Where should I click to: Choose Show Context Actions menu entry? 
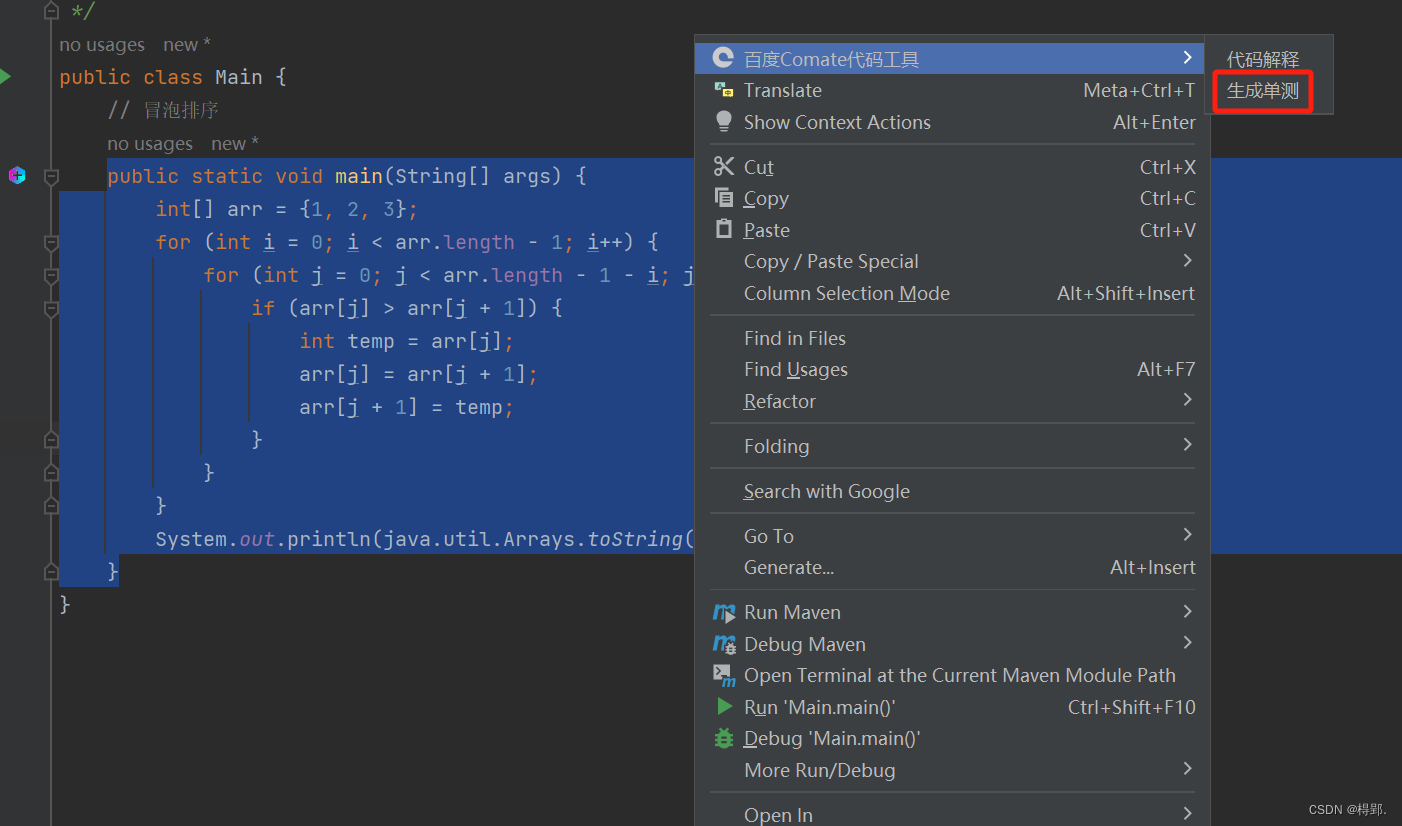[x=953, y=122]
